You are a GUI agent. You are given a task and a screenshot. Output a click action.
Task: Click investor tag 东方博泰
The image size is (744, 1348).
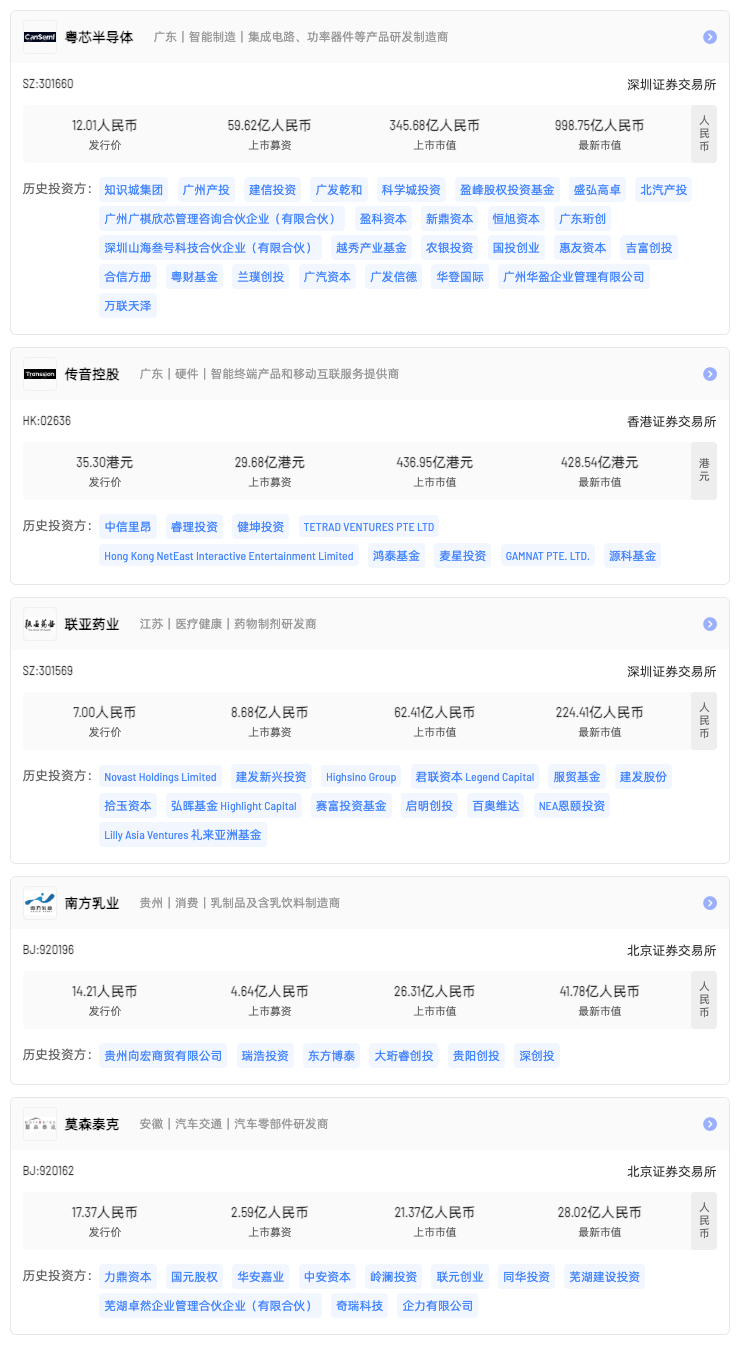click(331, 1056)
